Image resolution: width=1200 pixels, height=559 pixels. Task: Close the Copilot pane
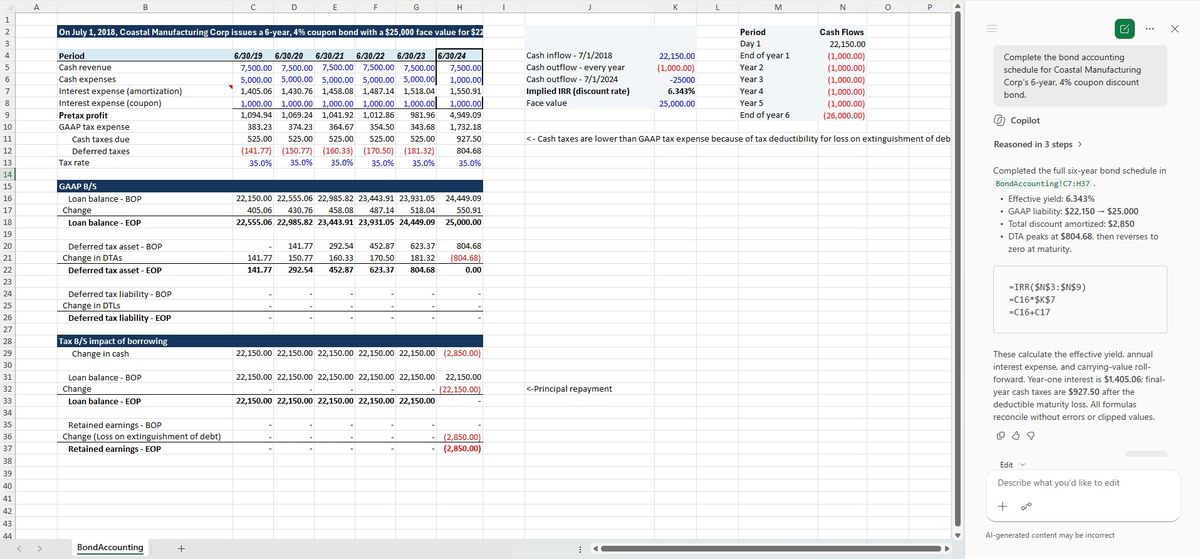coord(1175,29)
